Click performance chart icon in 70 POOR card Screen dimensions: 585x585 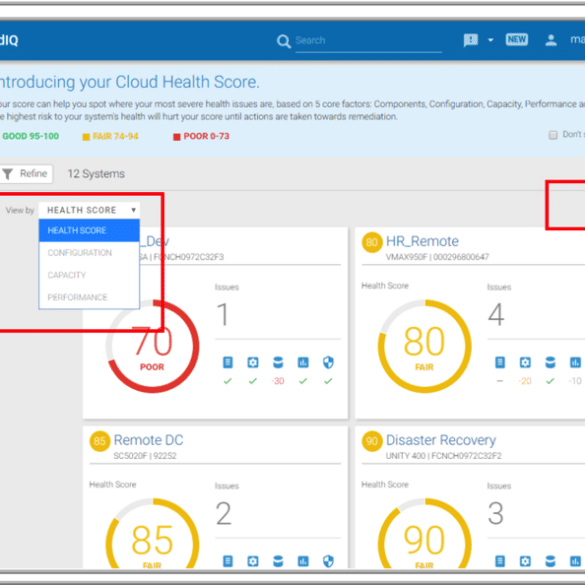303,362
